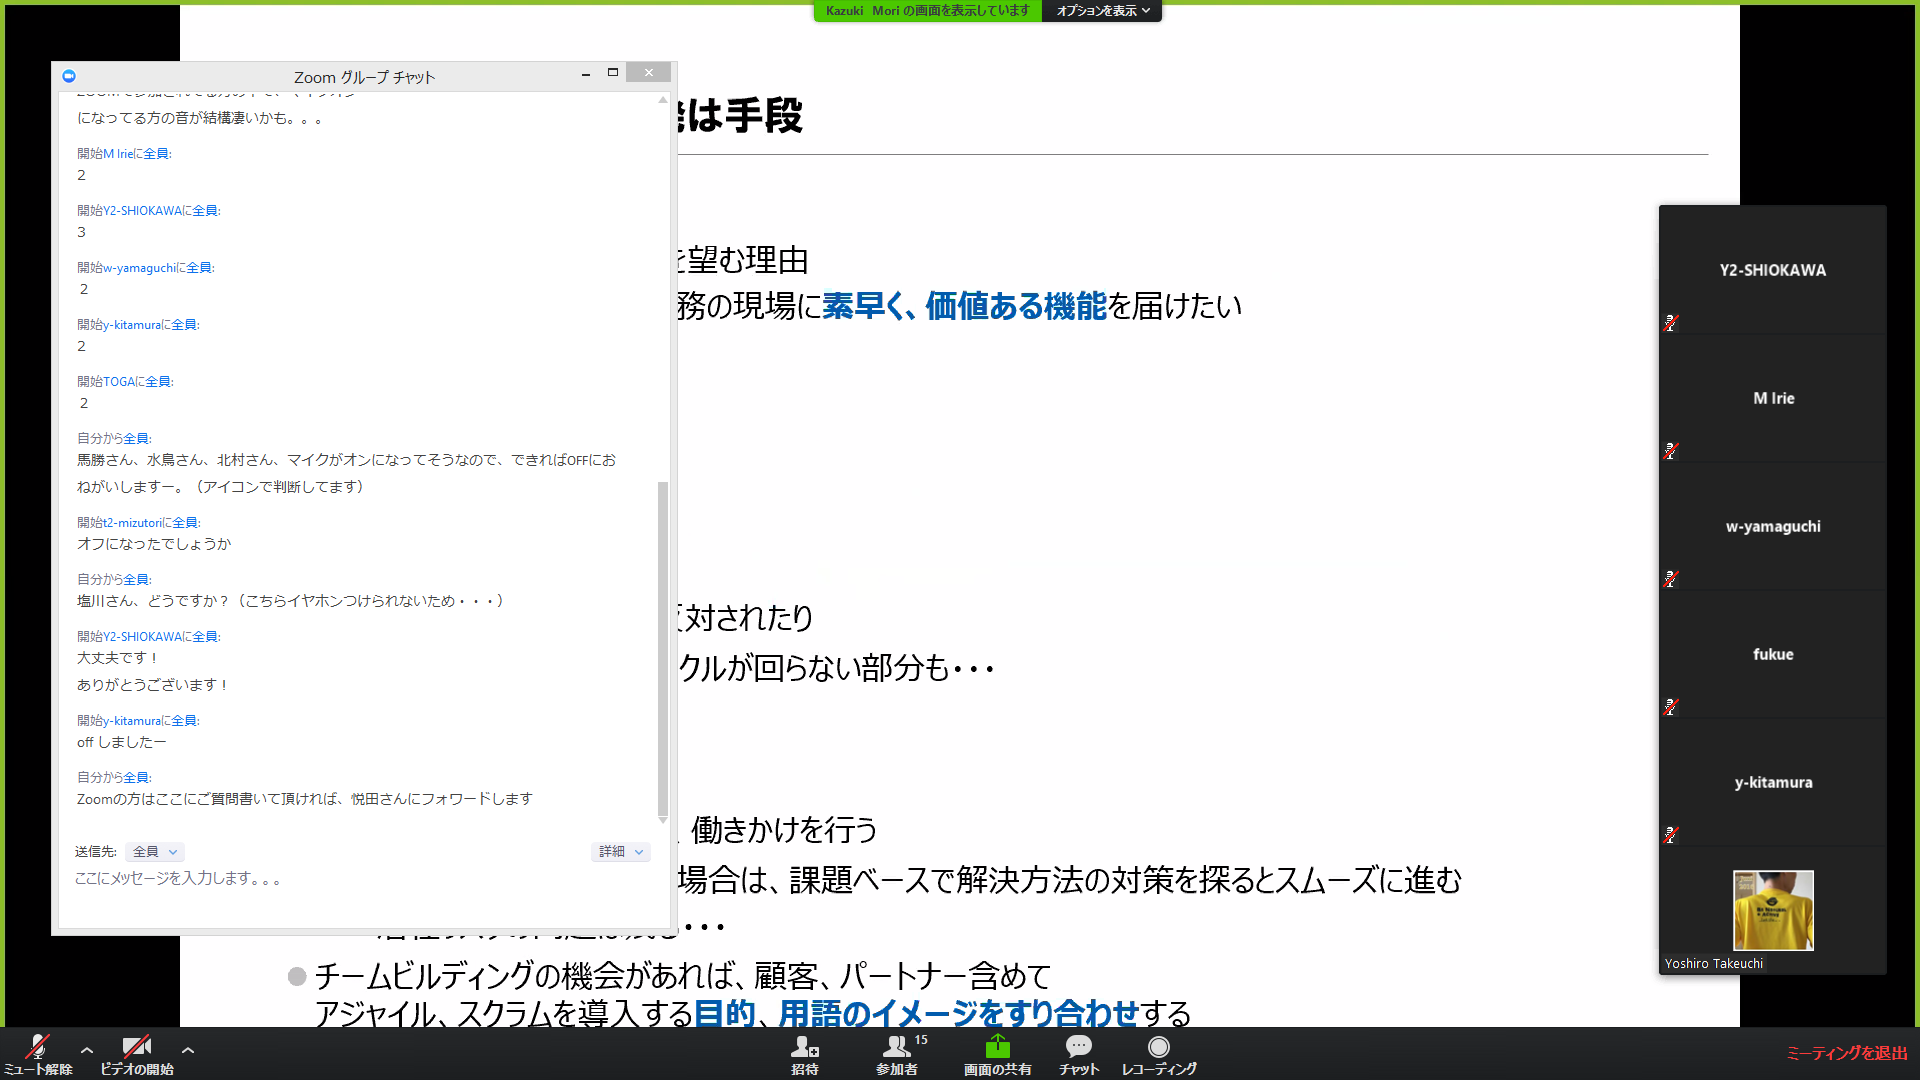
Task: Select Yoshiro Takeuchi's video thumbnail
Action: click(x=1772, y=910)
